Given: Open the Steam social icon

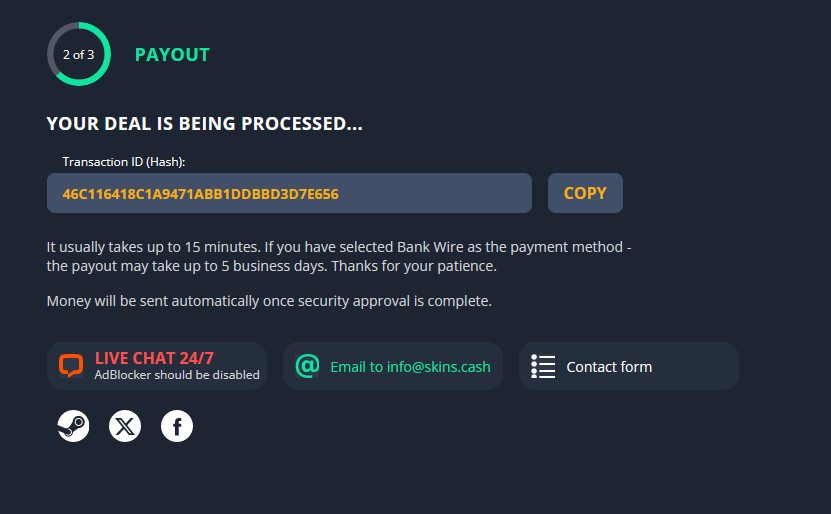Looking at the screenshot, I should coord(73,427).
